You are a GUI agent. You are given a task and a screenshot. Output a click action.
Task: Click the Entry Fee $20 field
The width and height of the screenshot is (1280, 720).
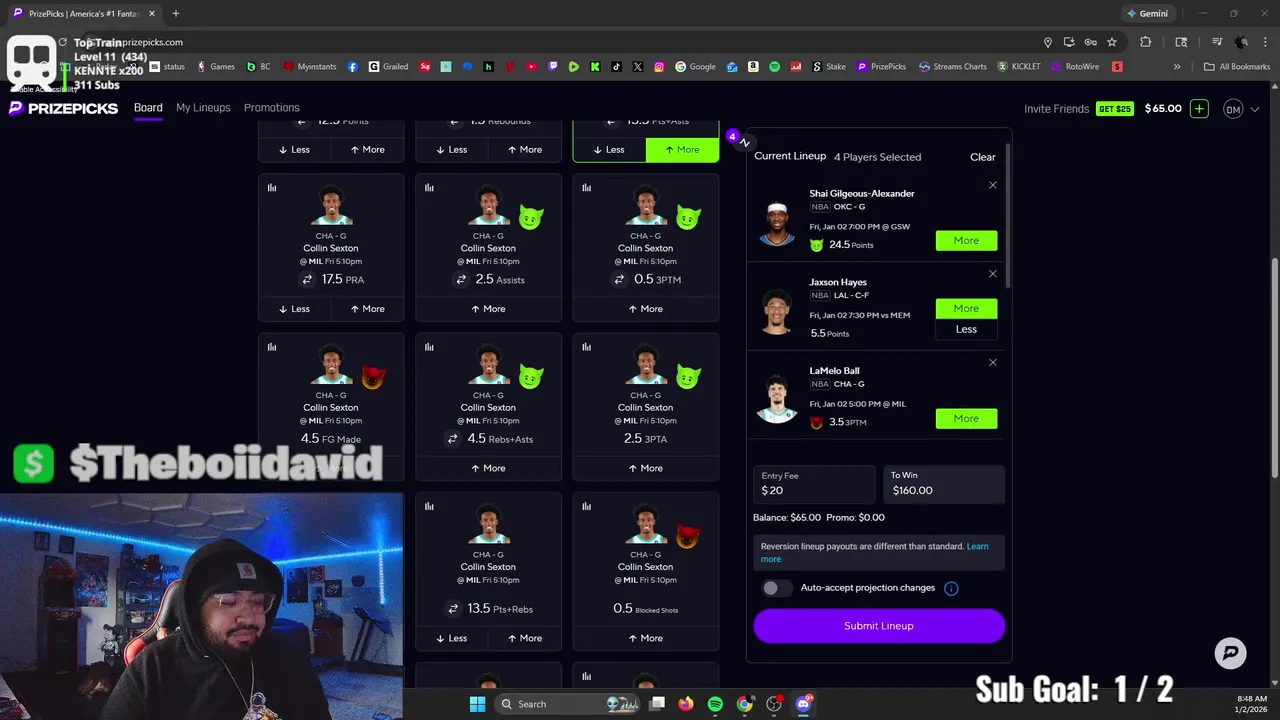click(814, 484)
